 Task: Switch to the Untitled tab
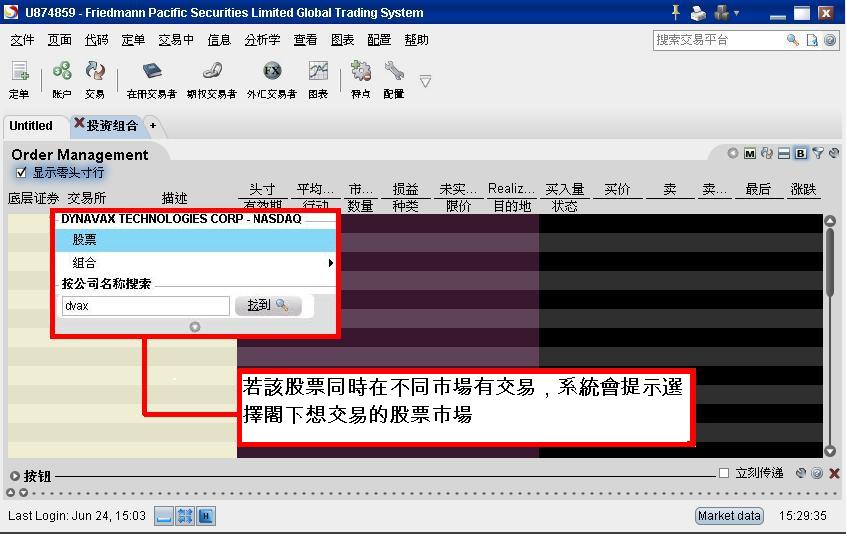click(x=31, y=126)
